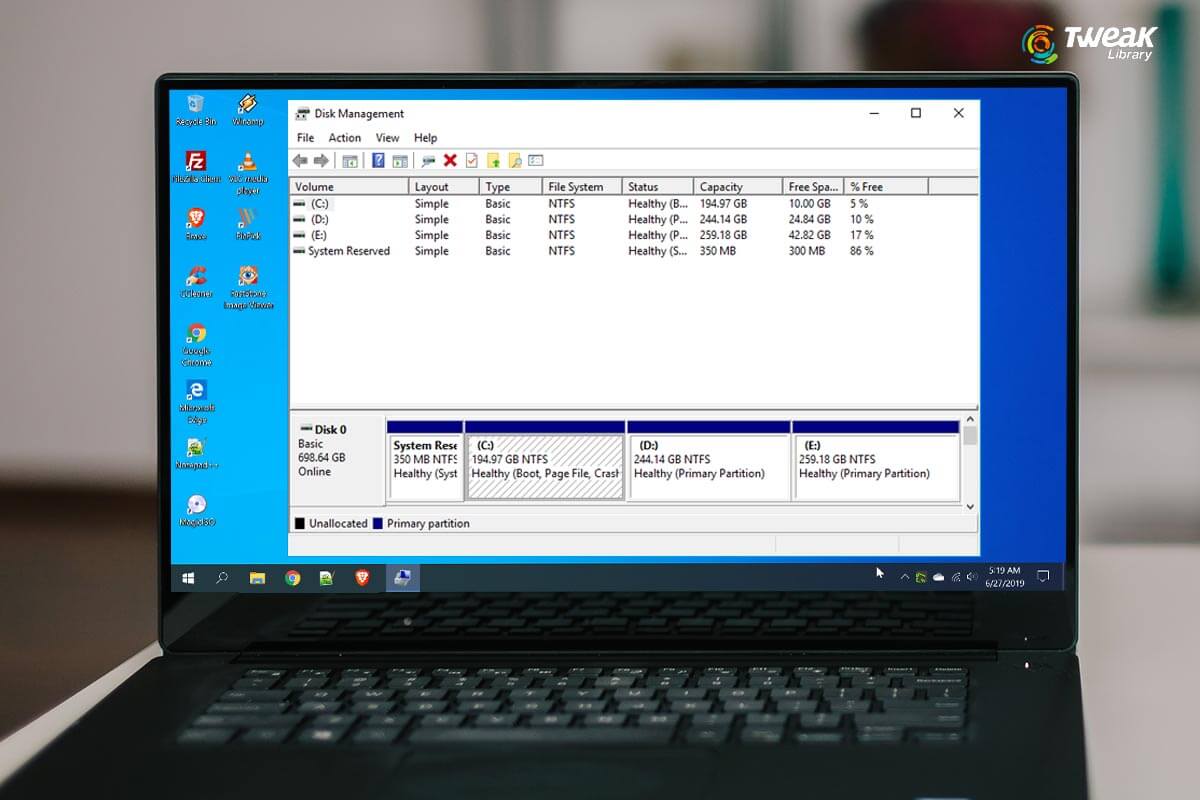Click the Forward navigation arrow

point(319,160)
